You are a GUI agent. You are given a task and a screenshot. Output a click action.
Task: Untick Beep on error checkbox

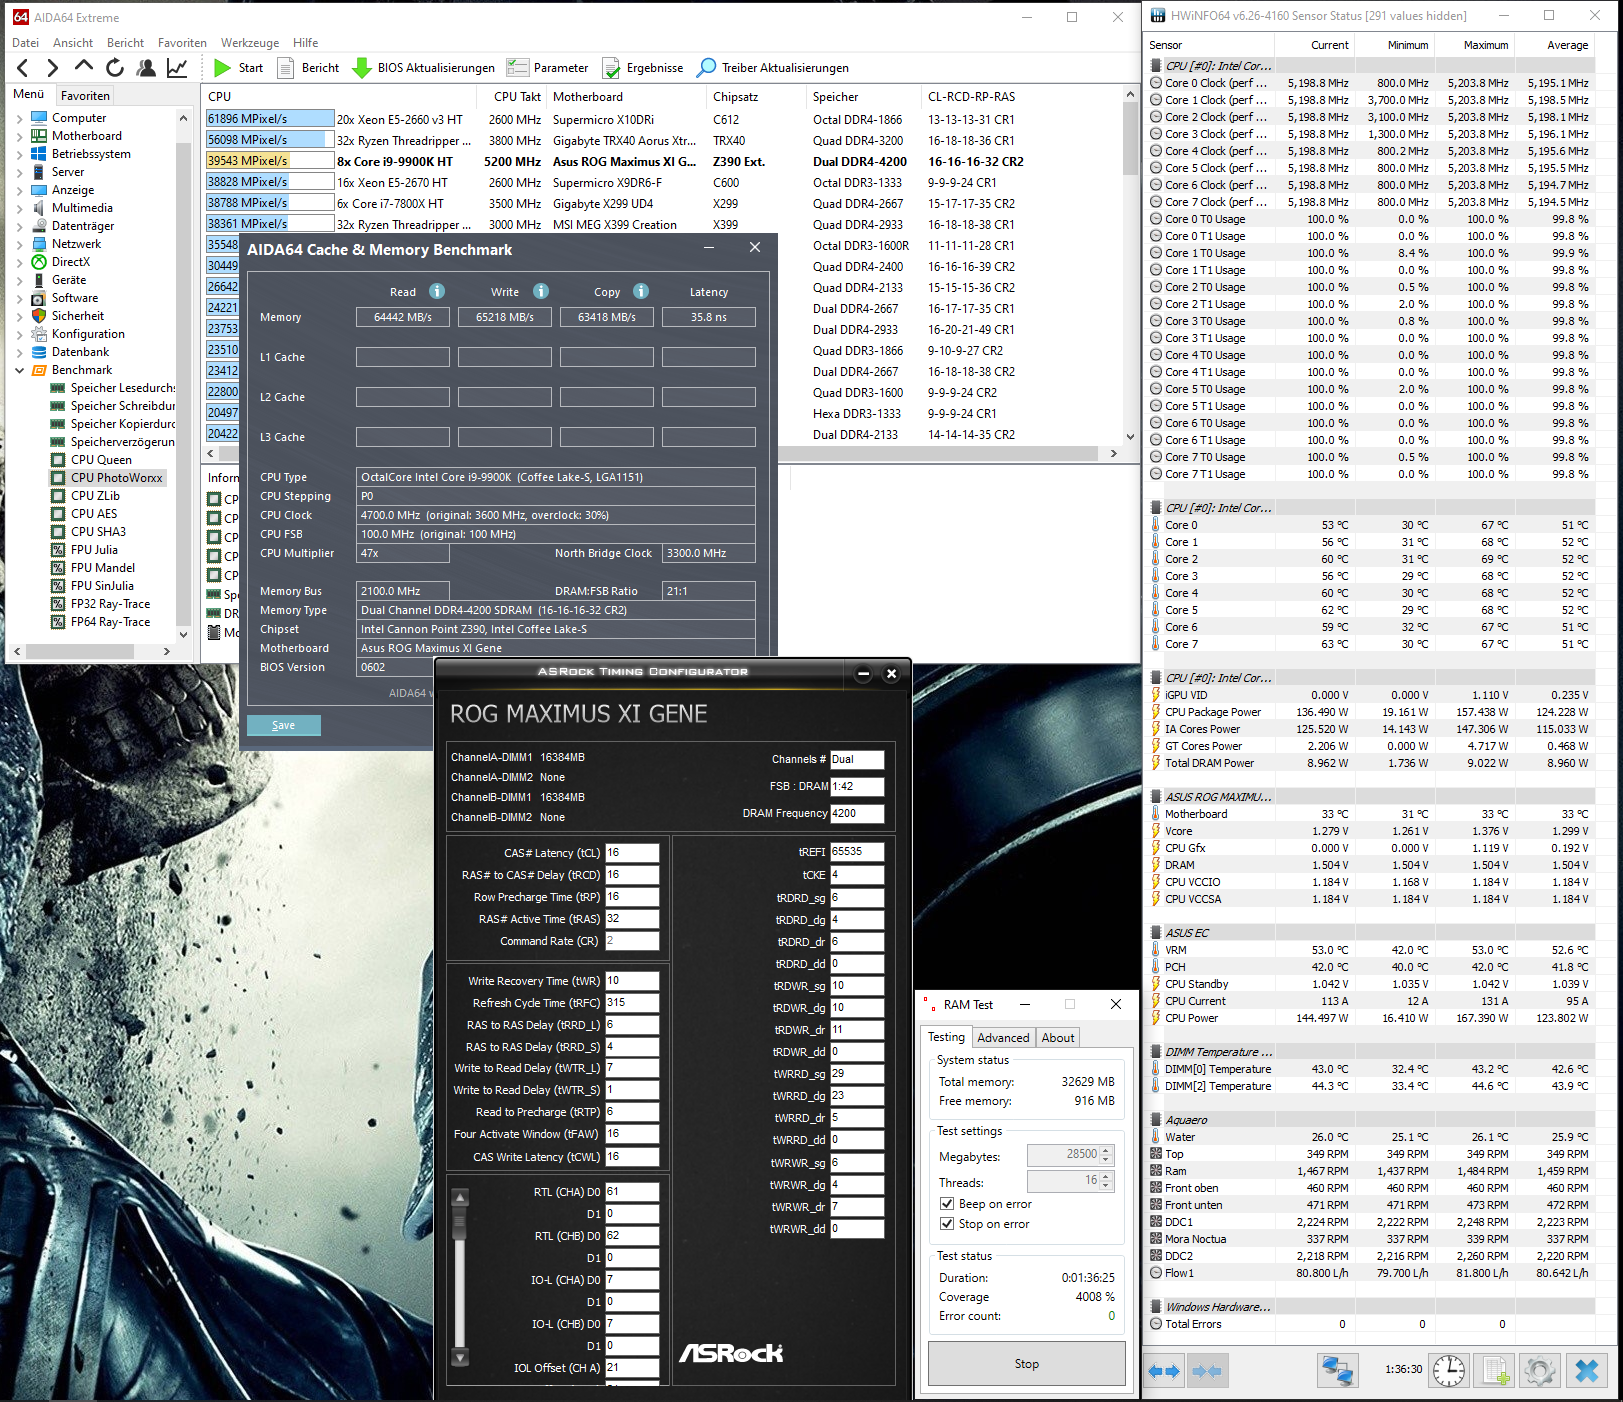click(947, 1204)
